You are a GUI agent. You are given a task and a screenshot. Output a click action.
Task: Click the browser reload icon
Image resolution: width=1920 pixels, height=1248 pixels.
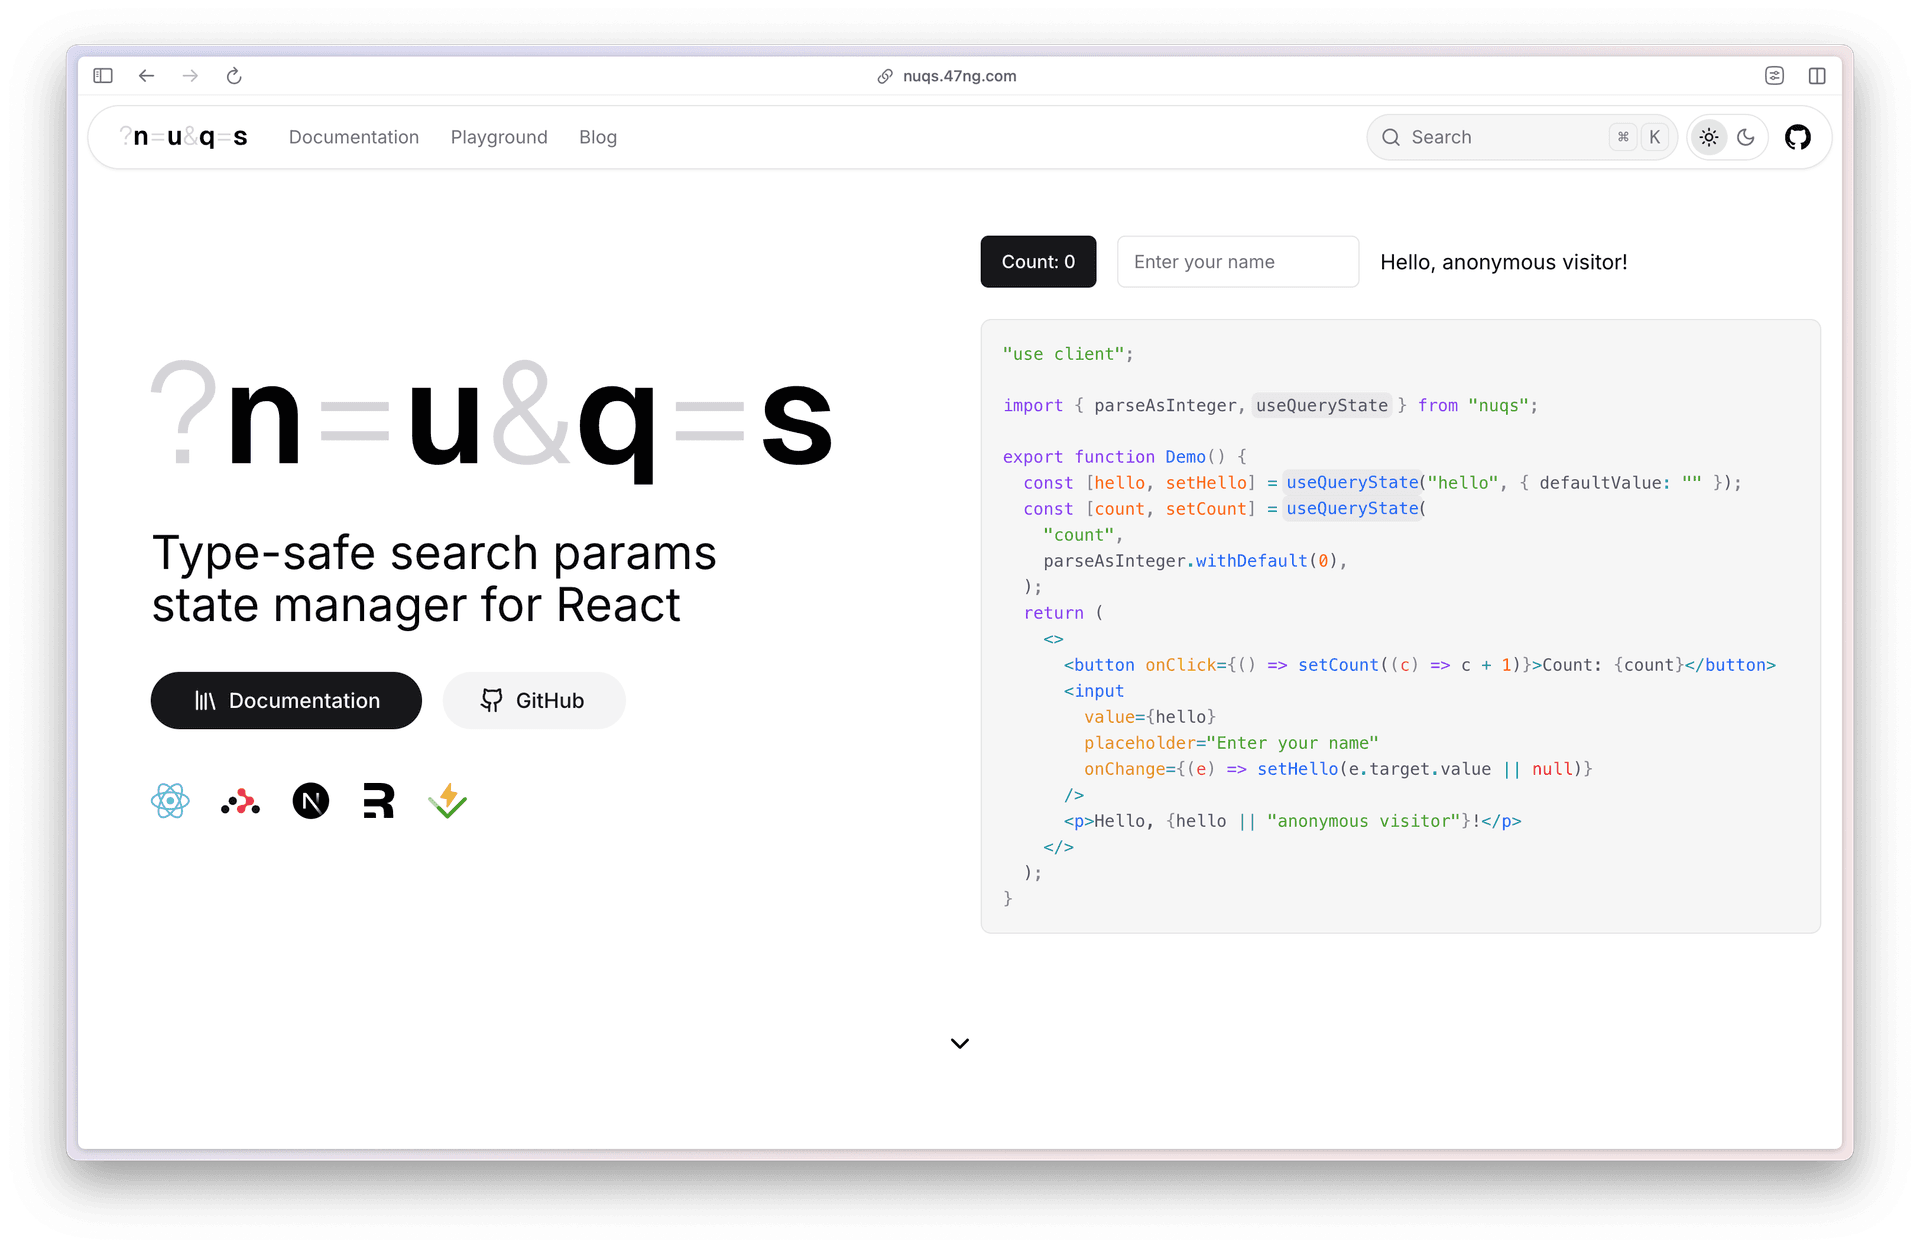click(234, 76)
